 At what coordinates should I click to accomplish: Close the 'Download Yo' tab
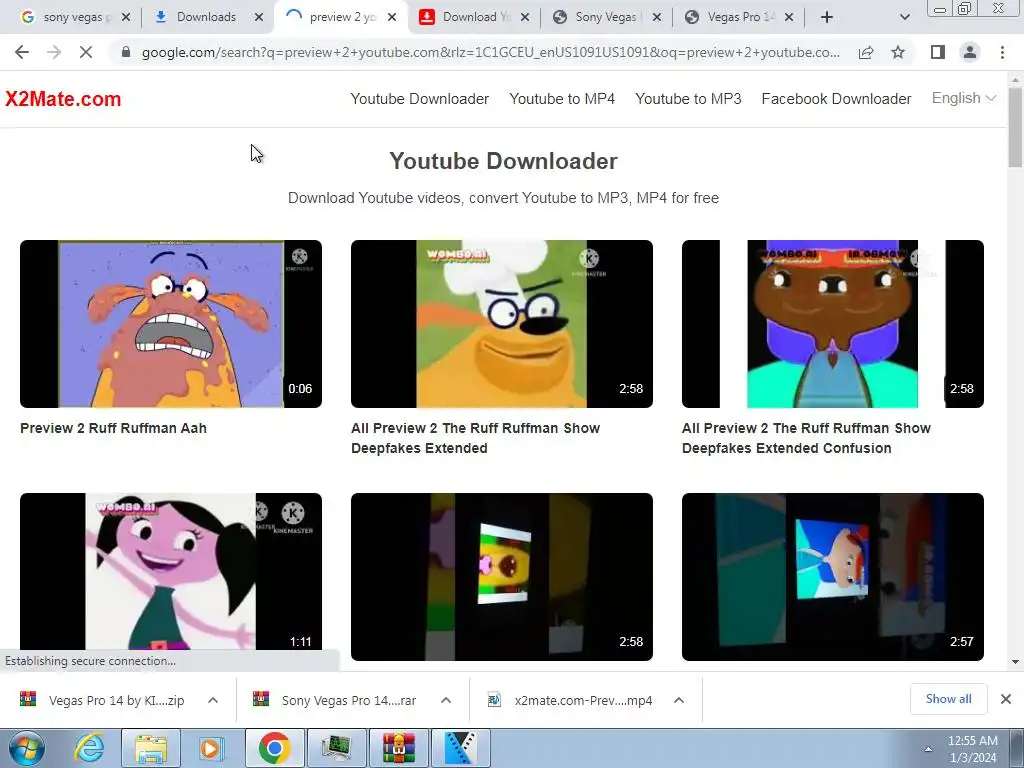pyautogui.click(x=525, y=17)
